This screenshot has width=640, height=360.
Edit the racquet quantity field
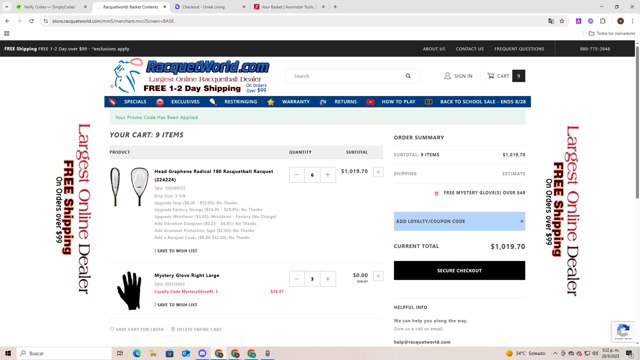click(312, 175)
